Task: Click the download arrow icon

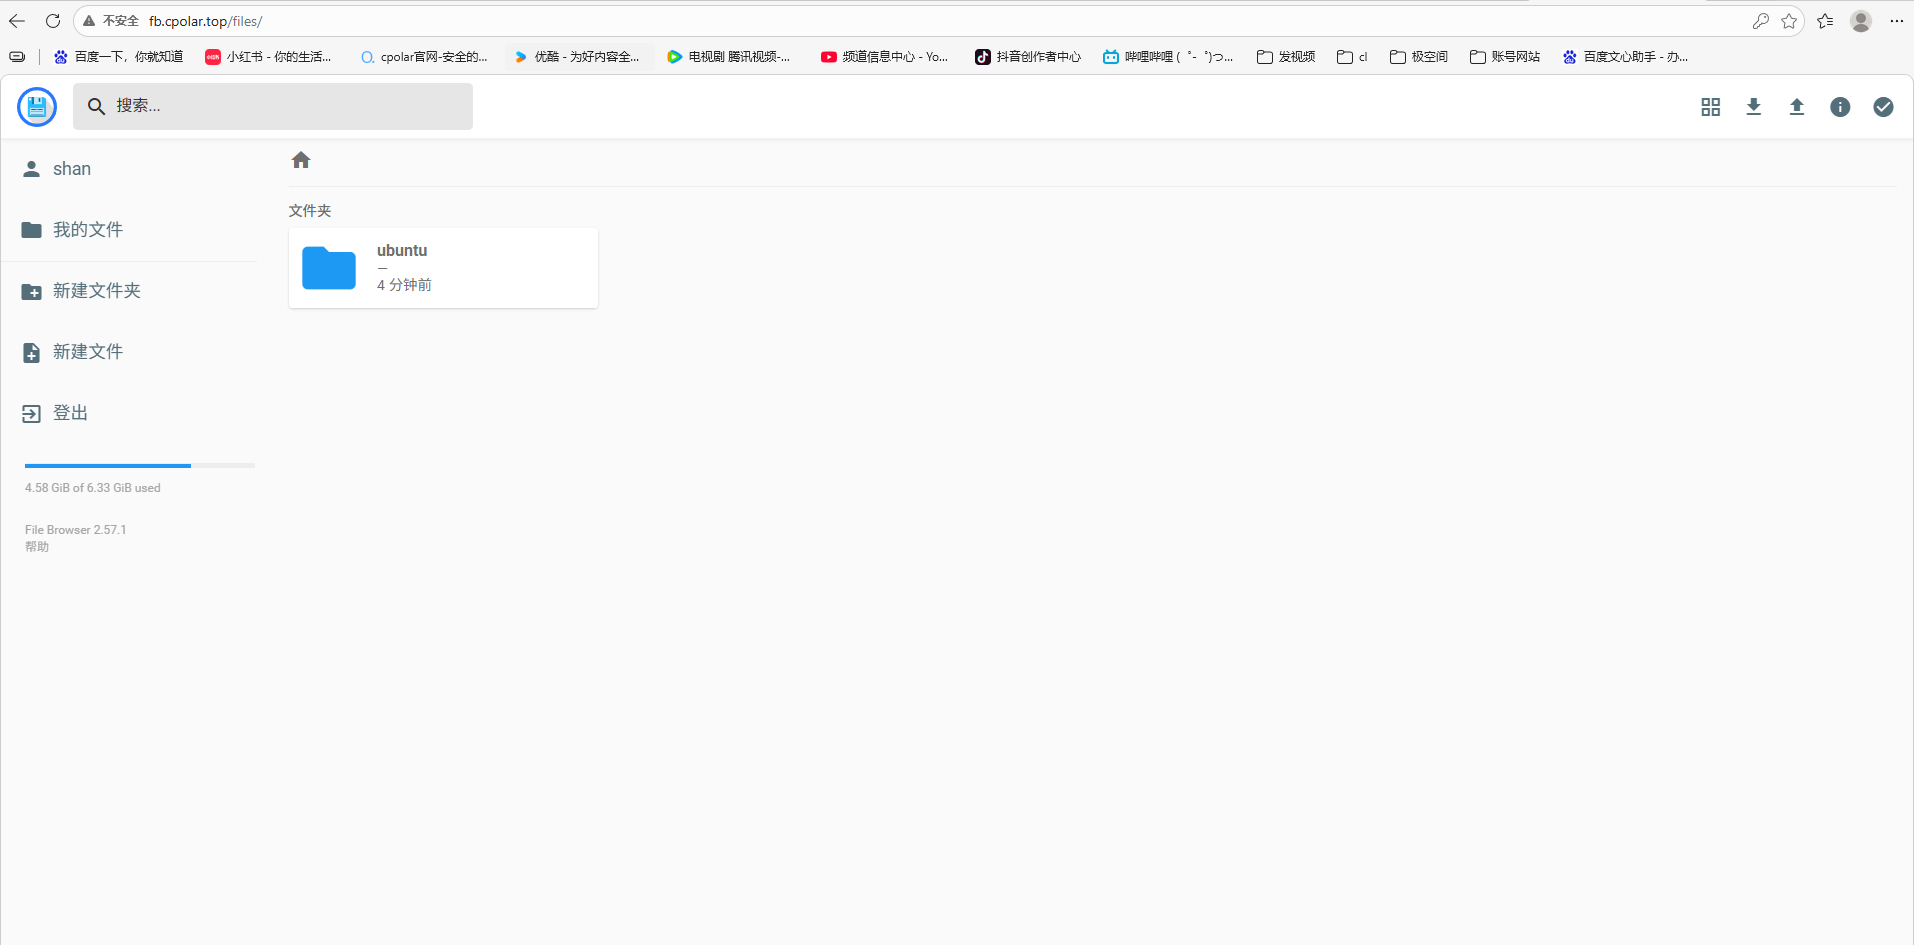Action: pyautogui.click(x=1753, y=107)
